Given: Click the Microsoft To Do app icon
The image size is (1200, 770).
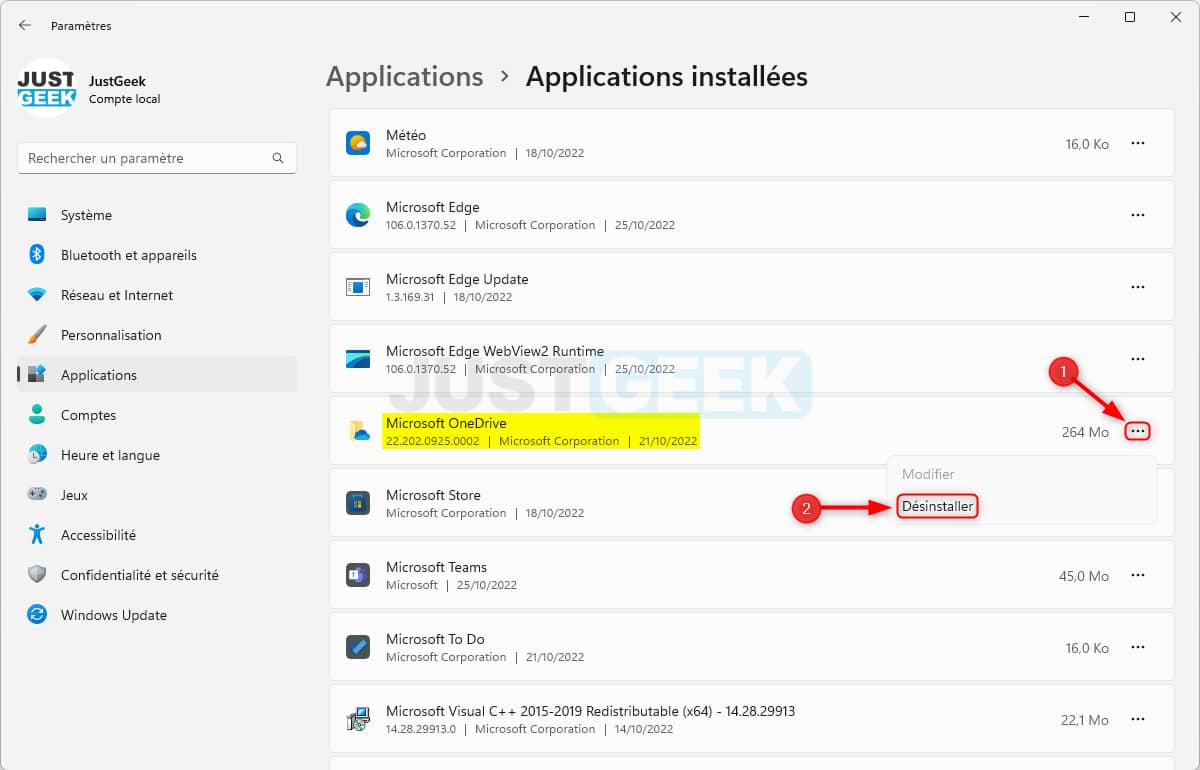Looking at the screenshot, I should pyautogui.click(x=358, y=647).
